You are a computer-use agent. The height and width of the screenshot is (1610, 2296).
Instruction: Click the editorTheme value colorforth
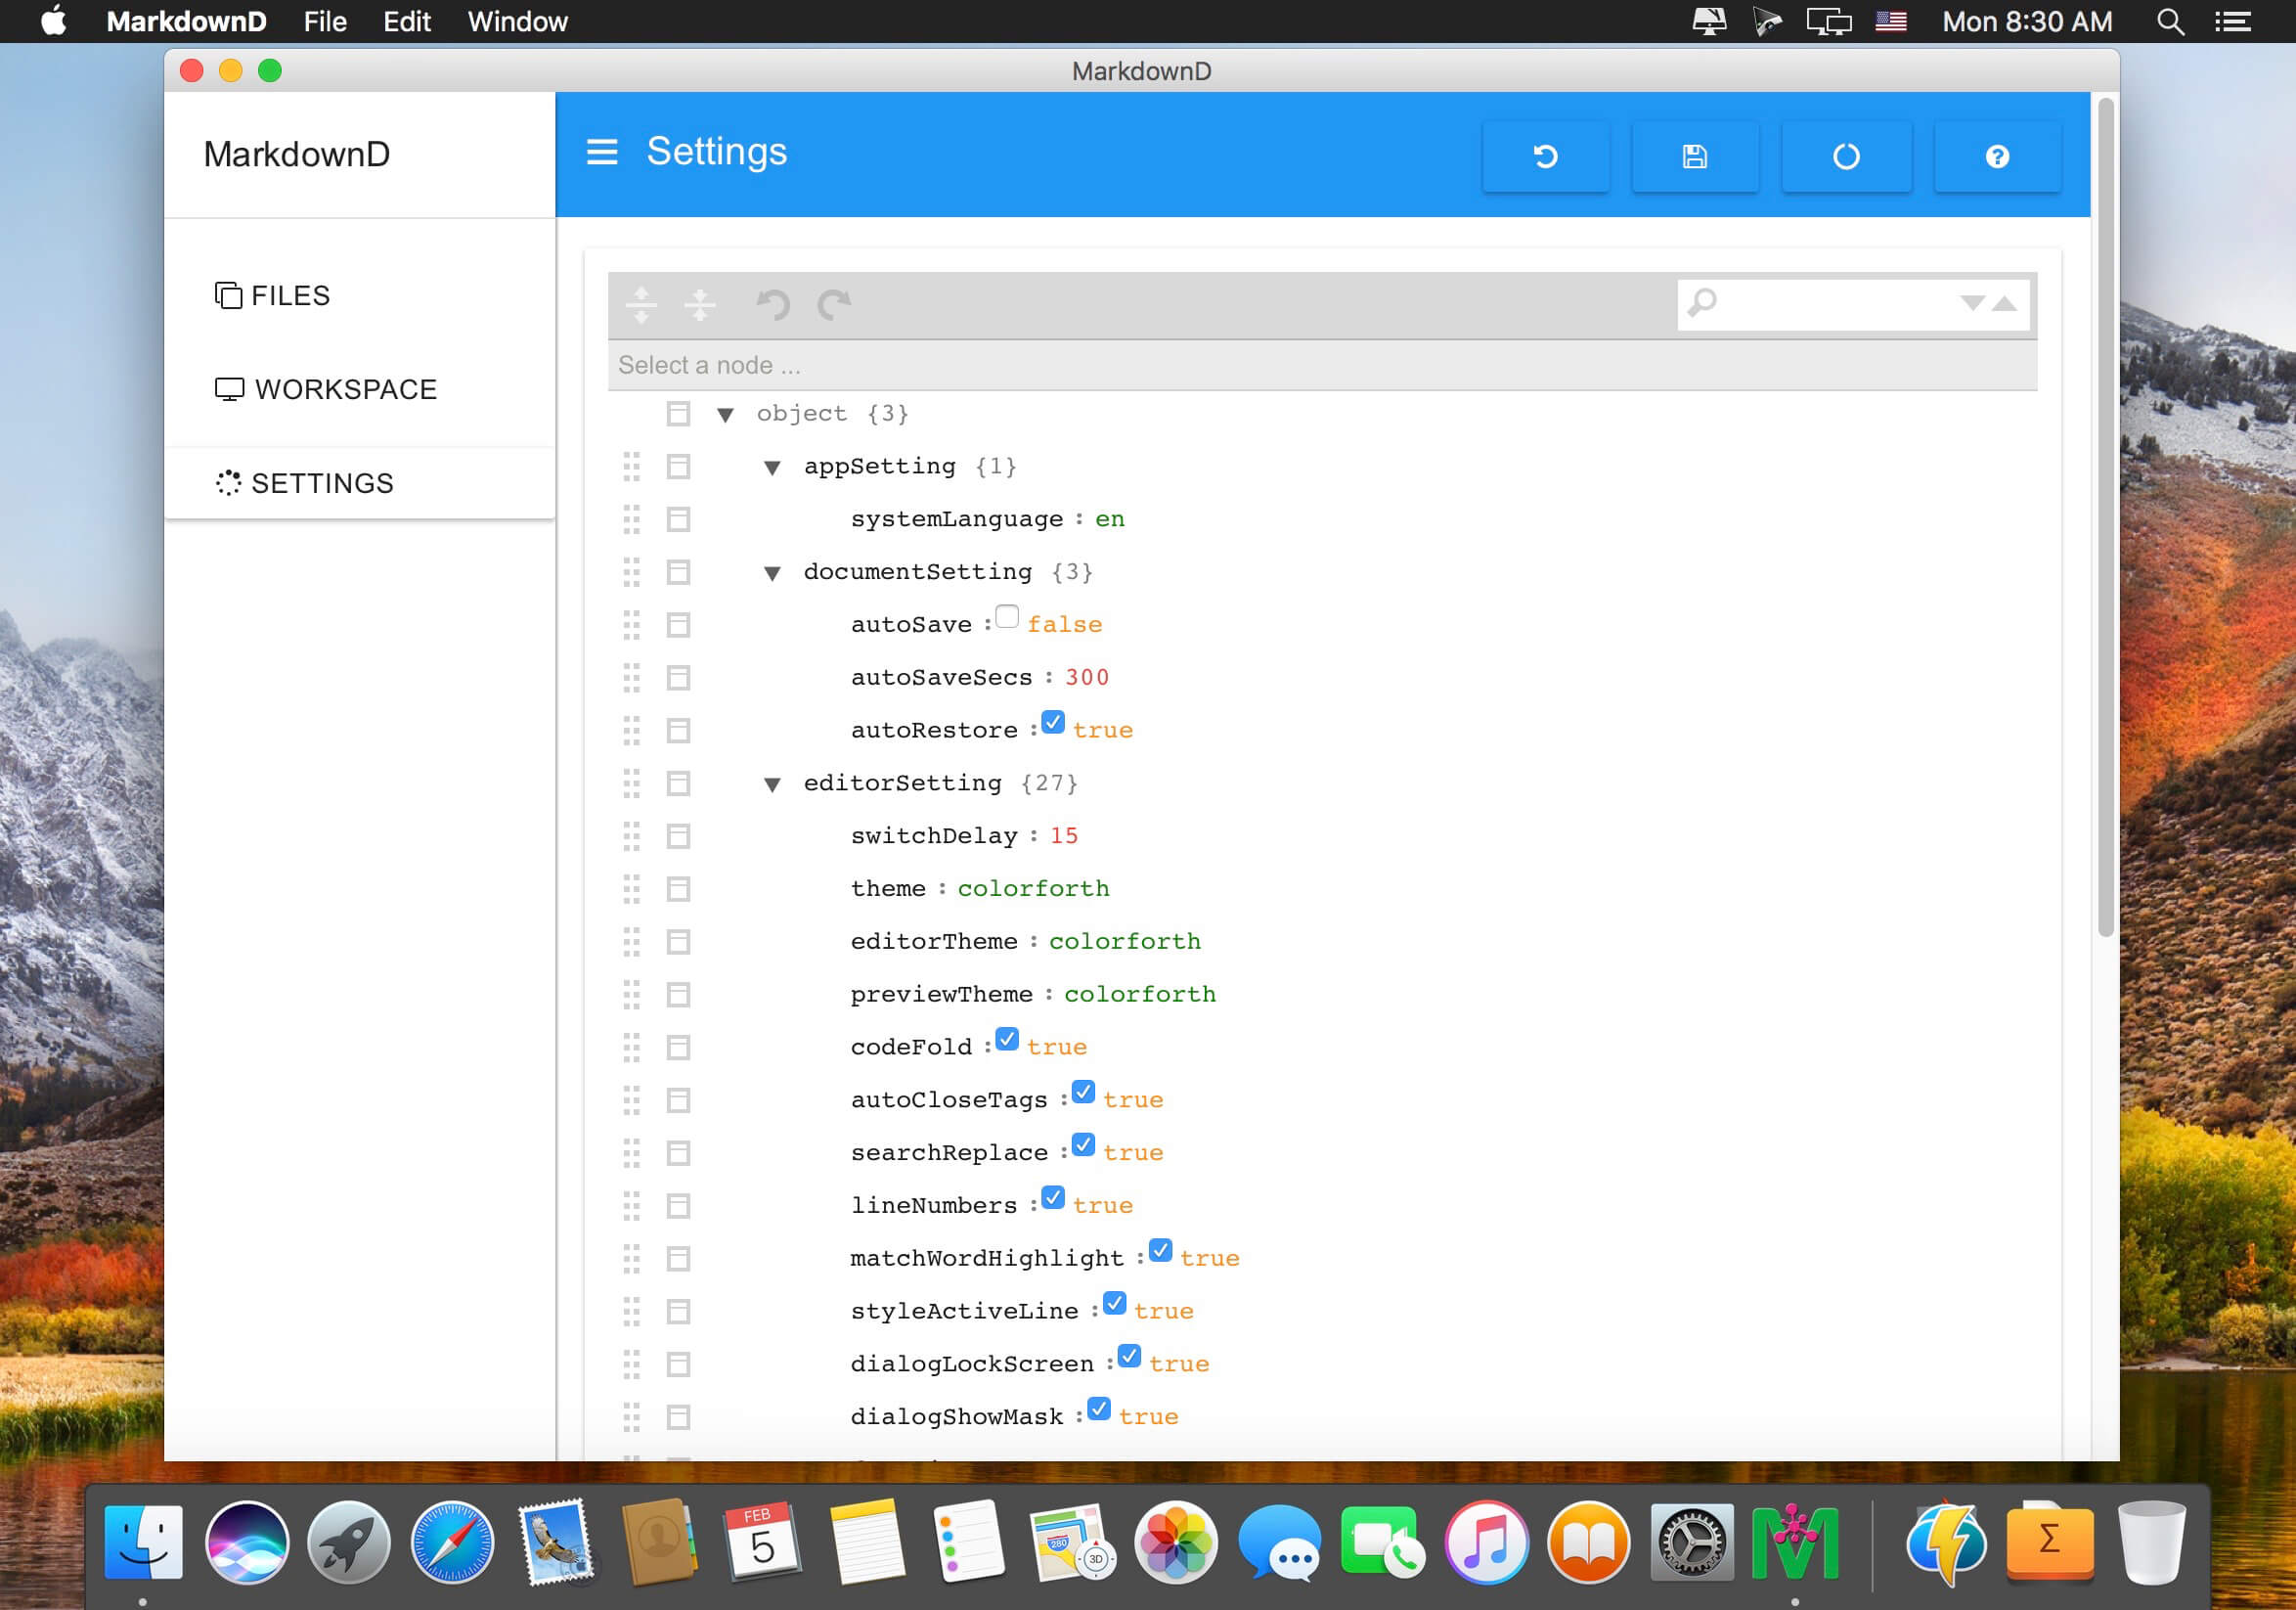pyautogui.click(x=1125, y=942)
